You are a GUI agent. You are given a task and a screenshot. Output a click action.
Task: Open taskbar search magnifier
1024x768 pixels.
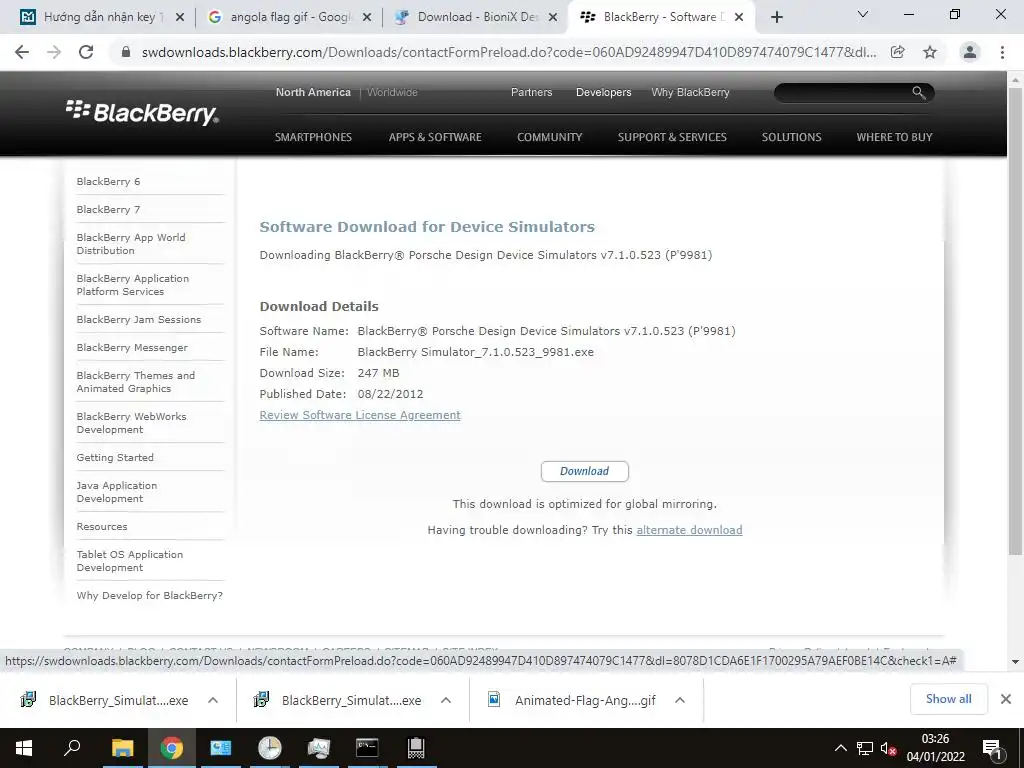(x=72, y=748)
